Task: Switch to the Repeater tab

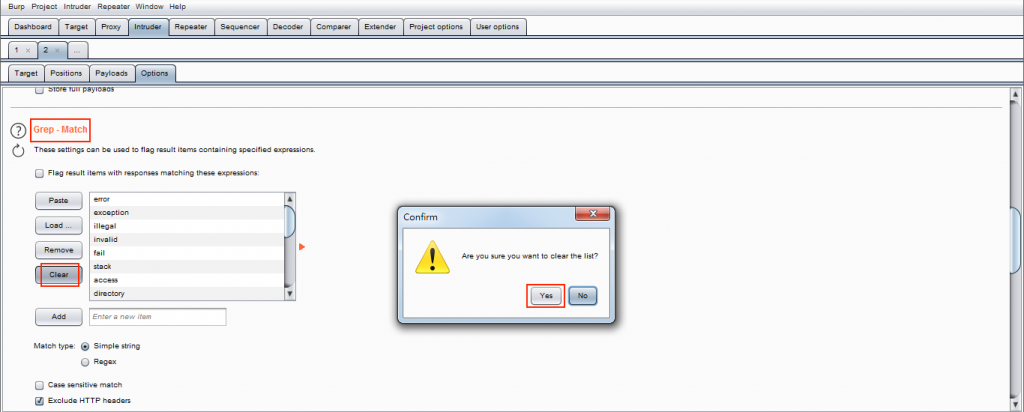Action: click(x=191, y=27)
